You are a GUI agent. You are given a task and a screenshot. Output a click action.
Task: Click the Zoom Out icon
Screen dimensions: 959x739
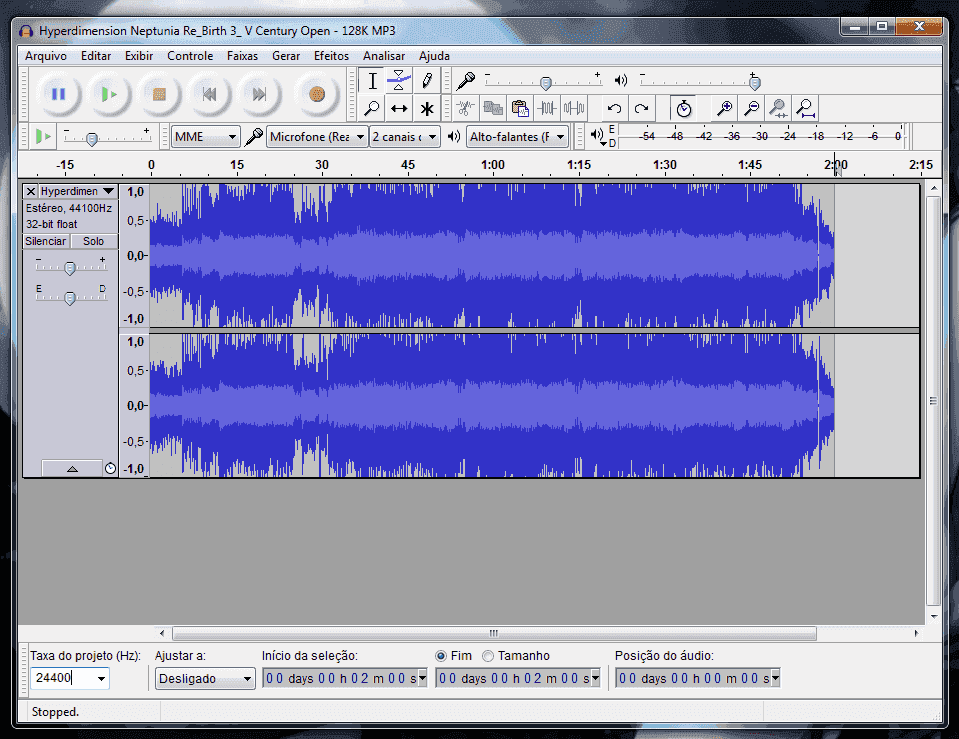click(x=752, y=109)
